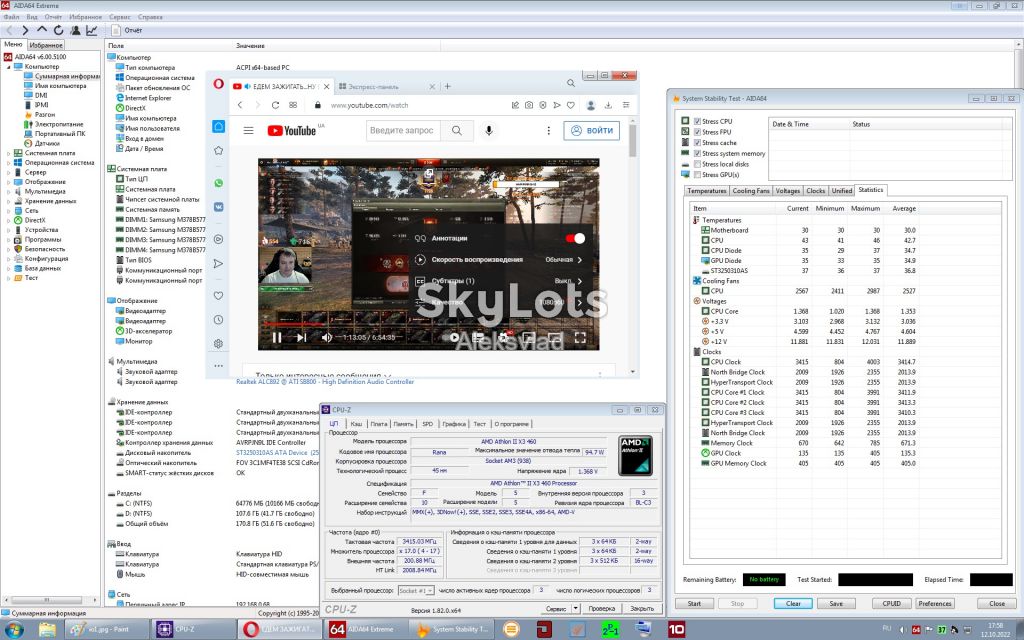Expand the Системная плата node in the AIDA64 tree
Viewport: 1024px width, 640px height.
8,153
